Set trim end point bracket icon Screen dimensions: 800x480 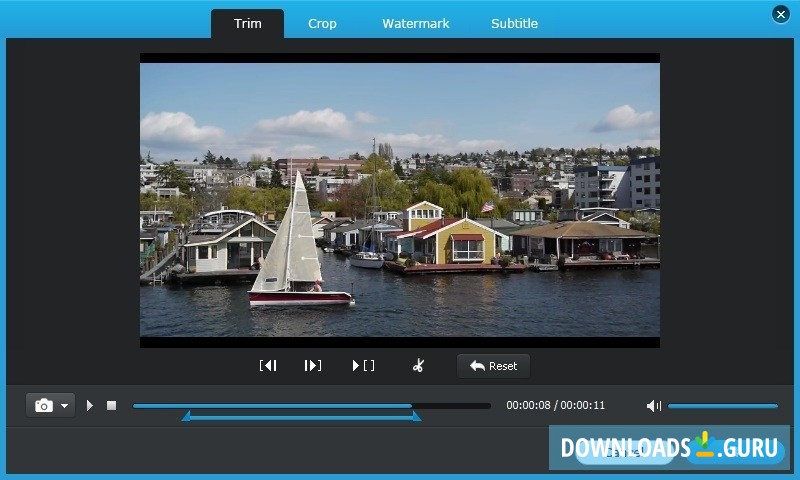[313, 366]
